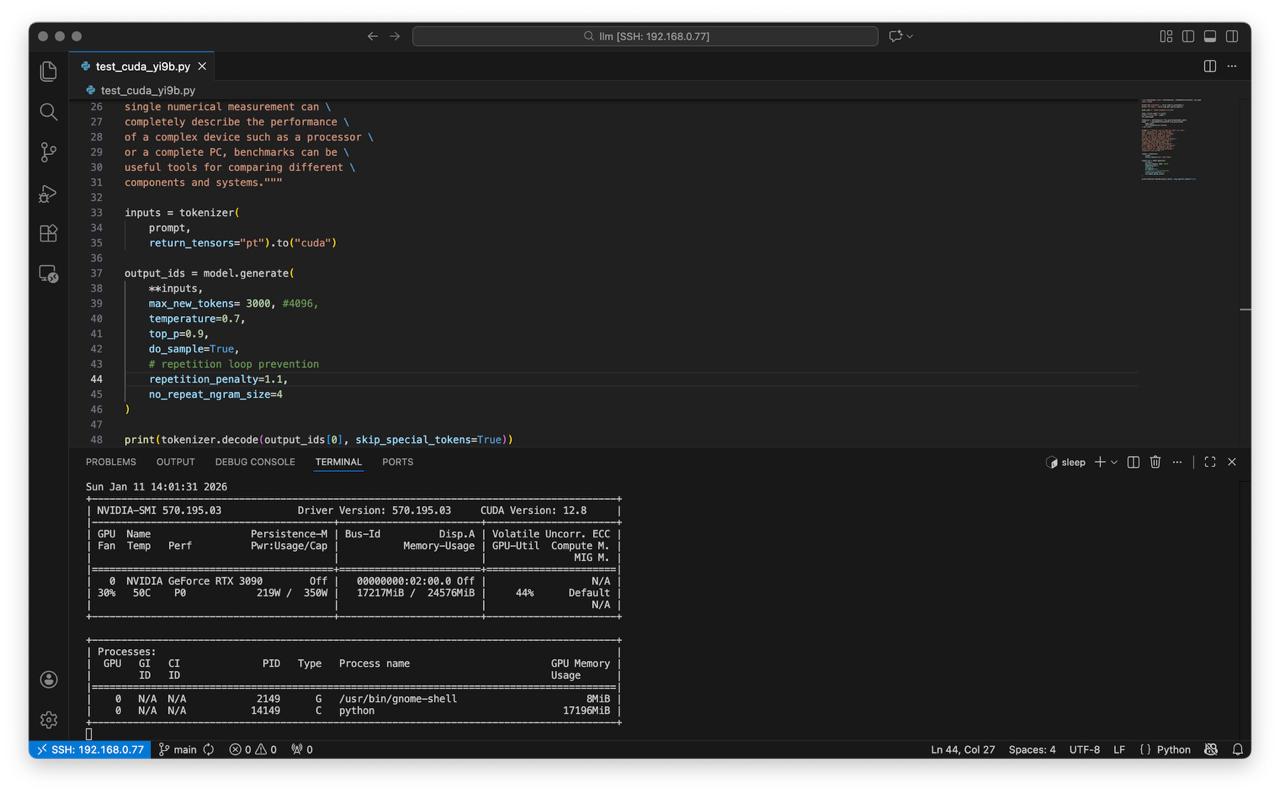
Task: Switch to the PROBLEMS panel tab
Action: [111, 462]
